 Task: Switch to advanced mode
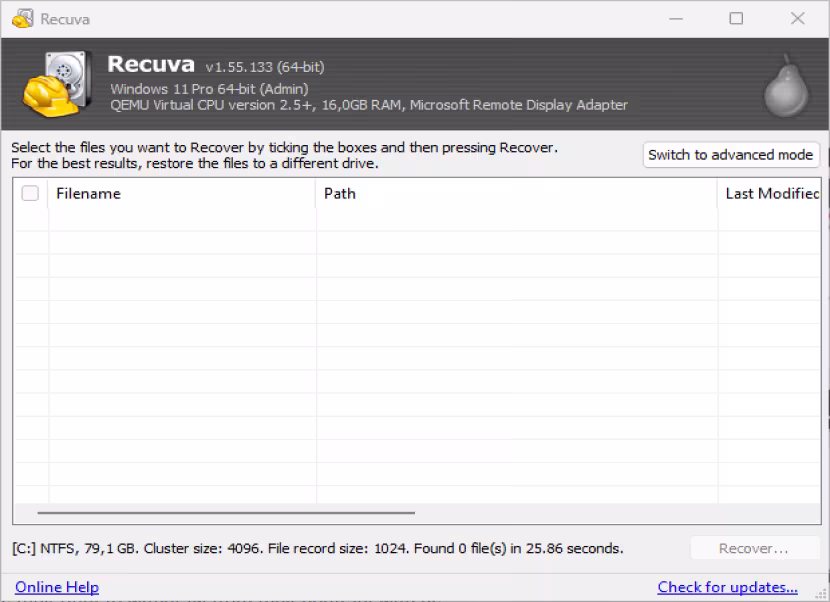(x=730, y=155)
